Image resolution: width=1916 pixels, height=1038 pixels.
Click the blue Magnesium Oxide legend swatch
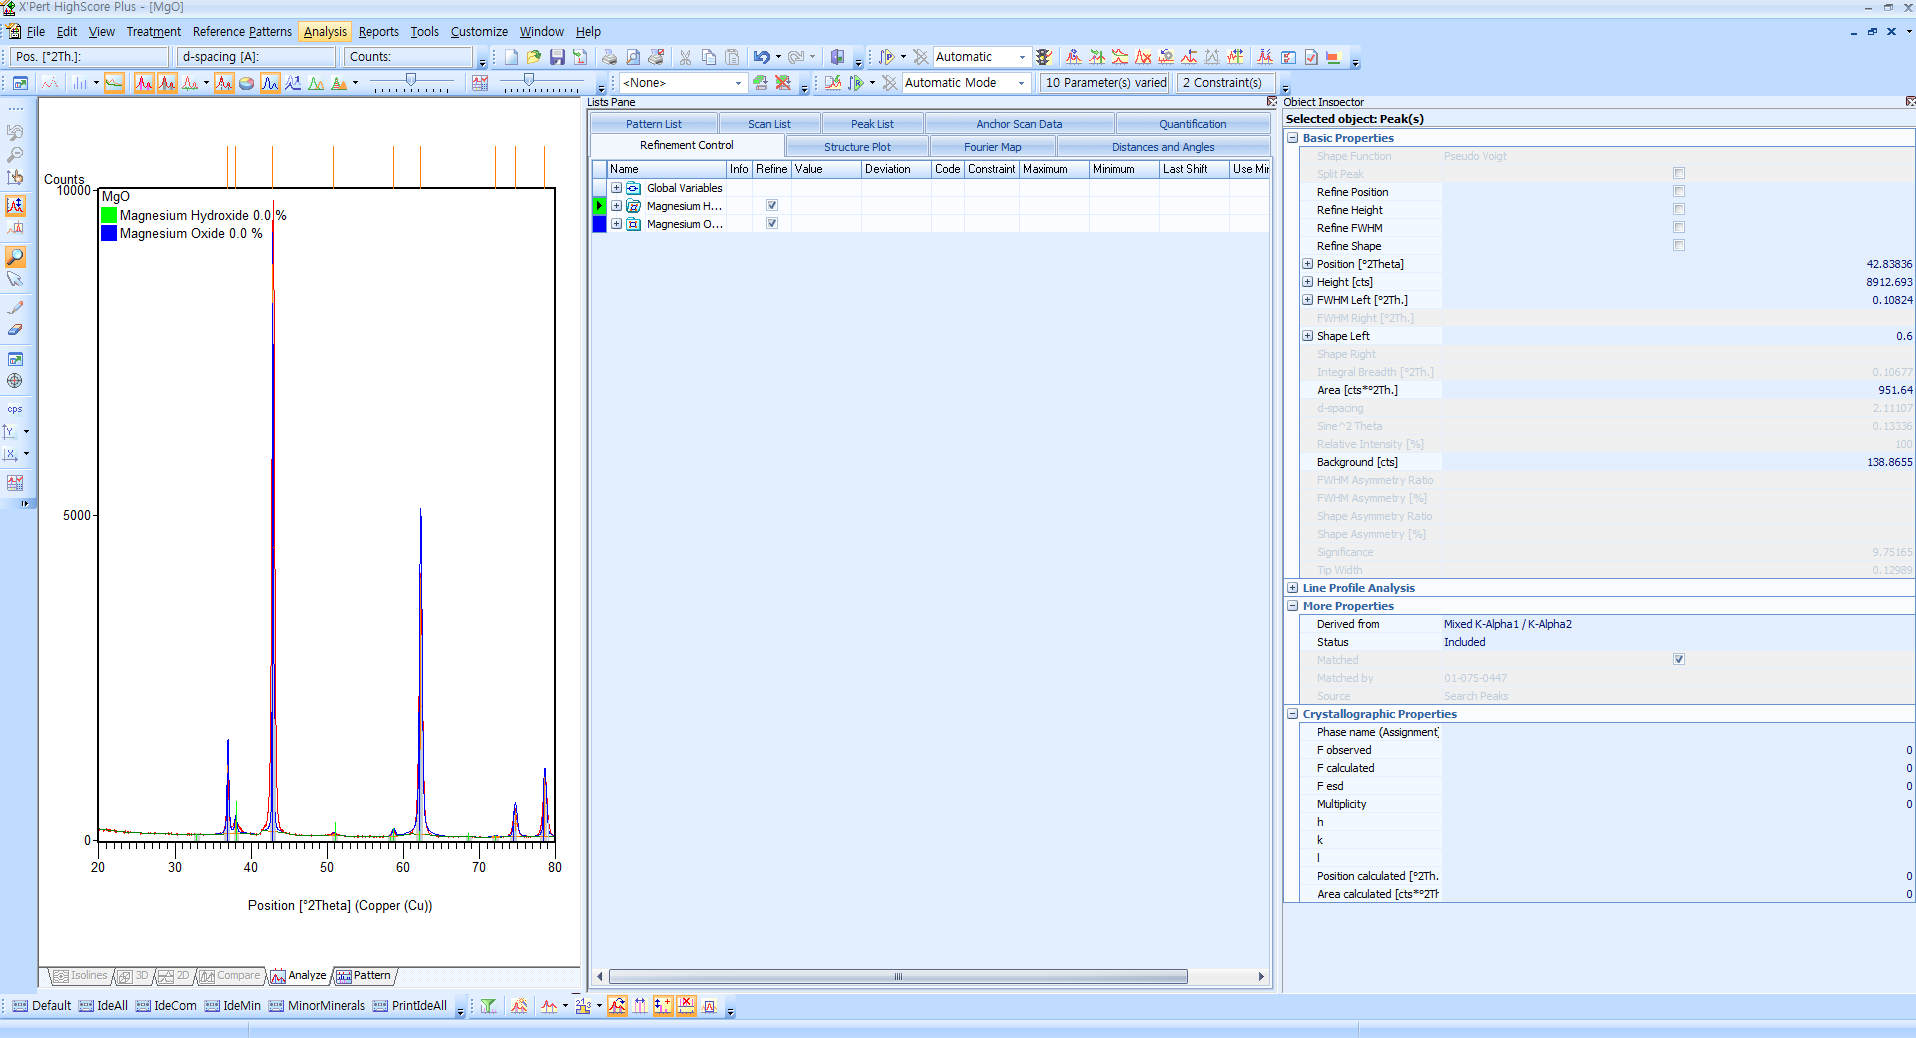point(109,234)
